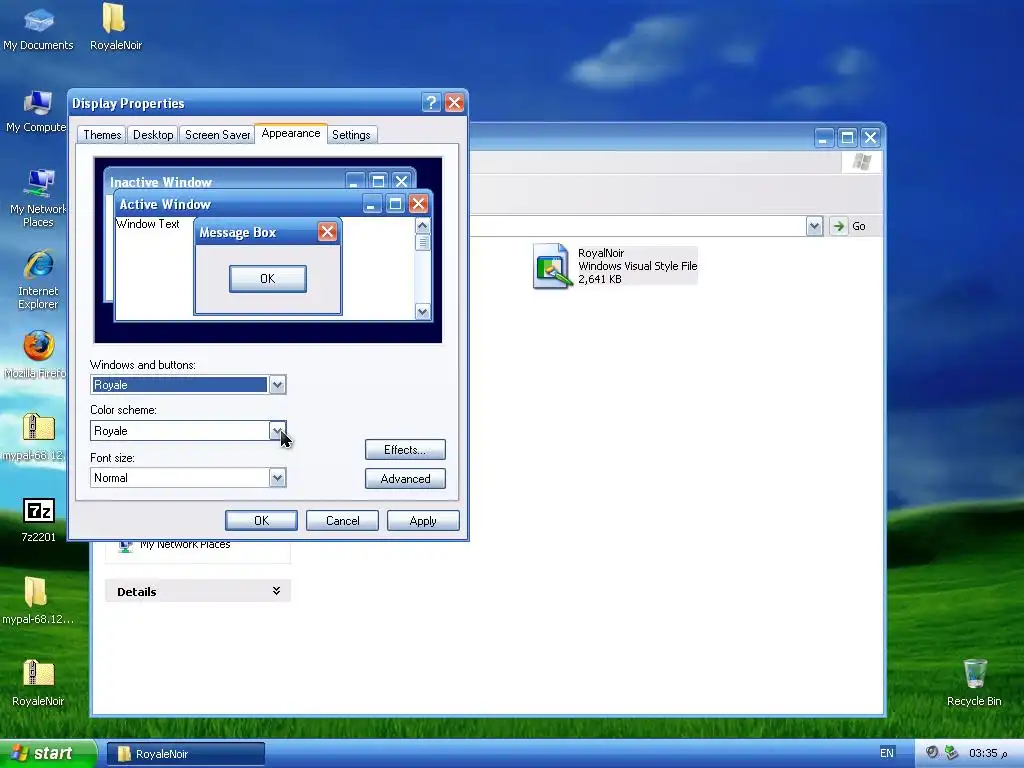Select the Appearance tab

(291, 133)
